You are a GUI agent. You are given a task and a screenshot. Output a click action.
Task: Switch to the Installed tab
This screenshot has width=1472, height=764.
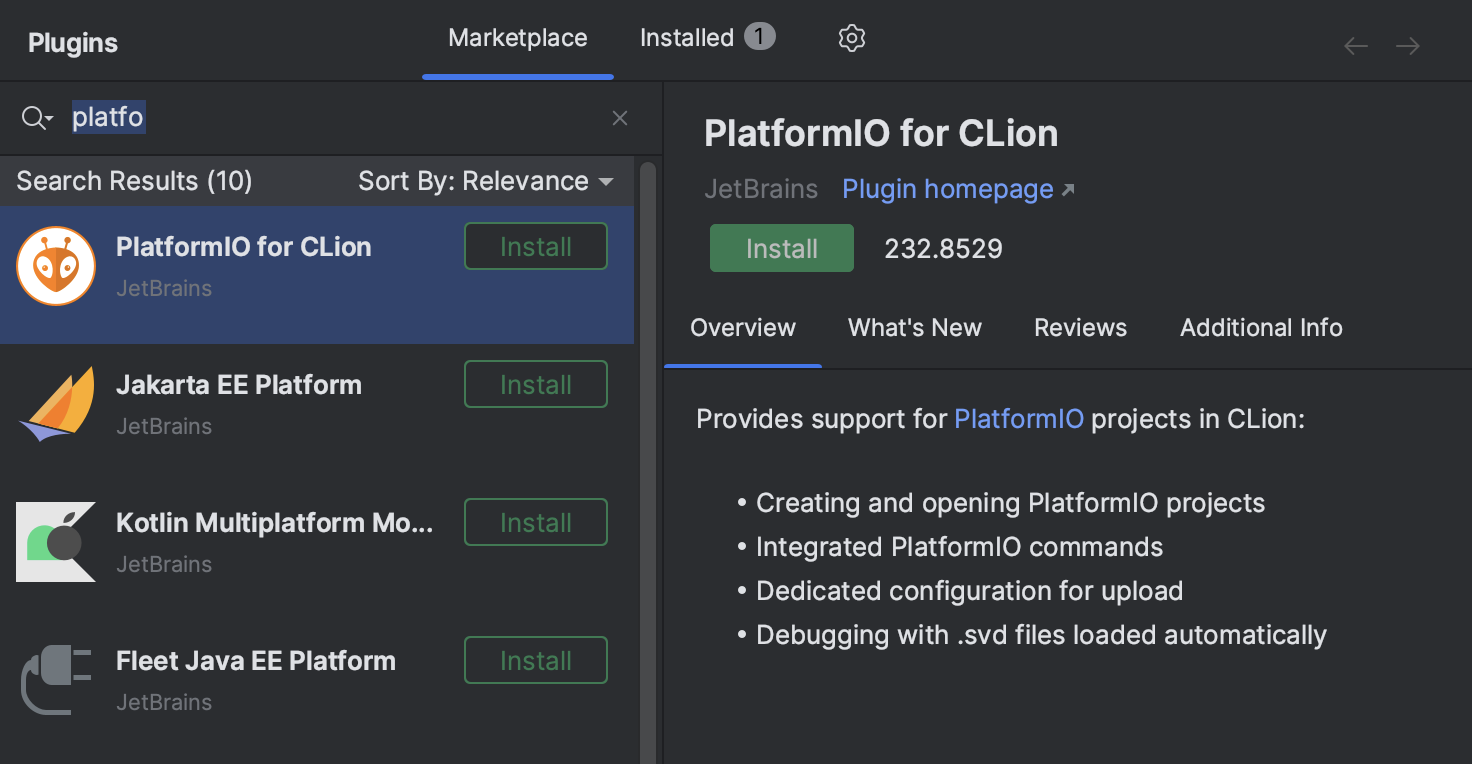click(x=707, y=38)
